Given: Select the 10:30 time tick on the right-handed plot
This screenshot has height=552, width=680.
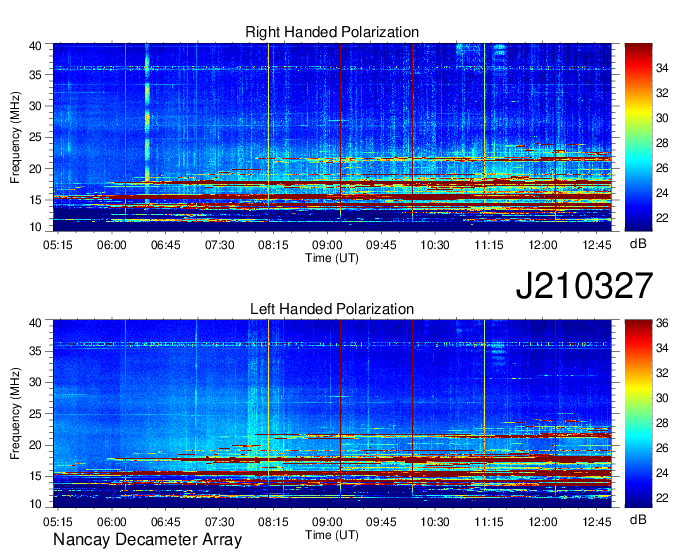Looking at the screenshot, I should (x=435, y=245).
